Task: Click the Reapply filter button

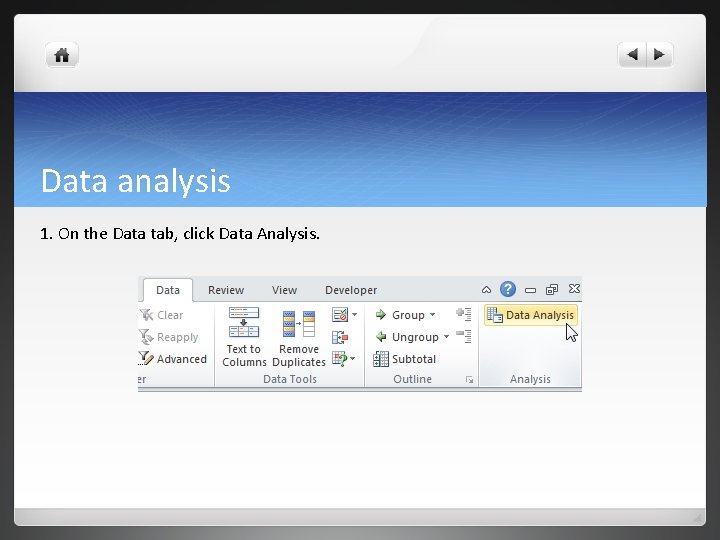Action: tap(169, 337)
